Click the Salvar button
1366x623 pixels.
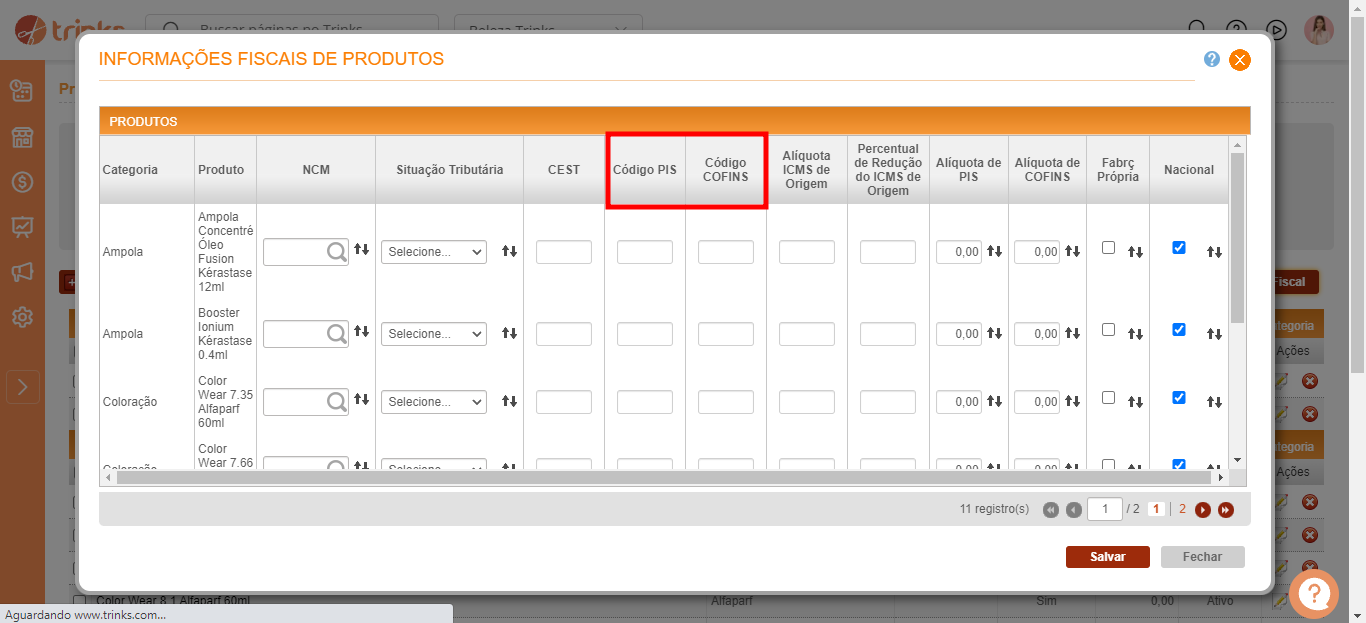[1107, 557]
